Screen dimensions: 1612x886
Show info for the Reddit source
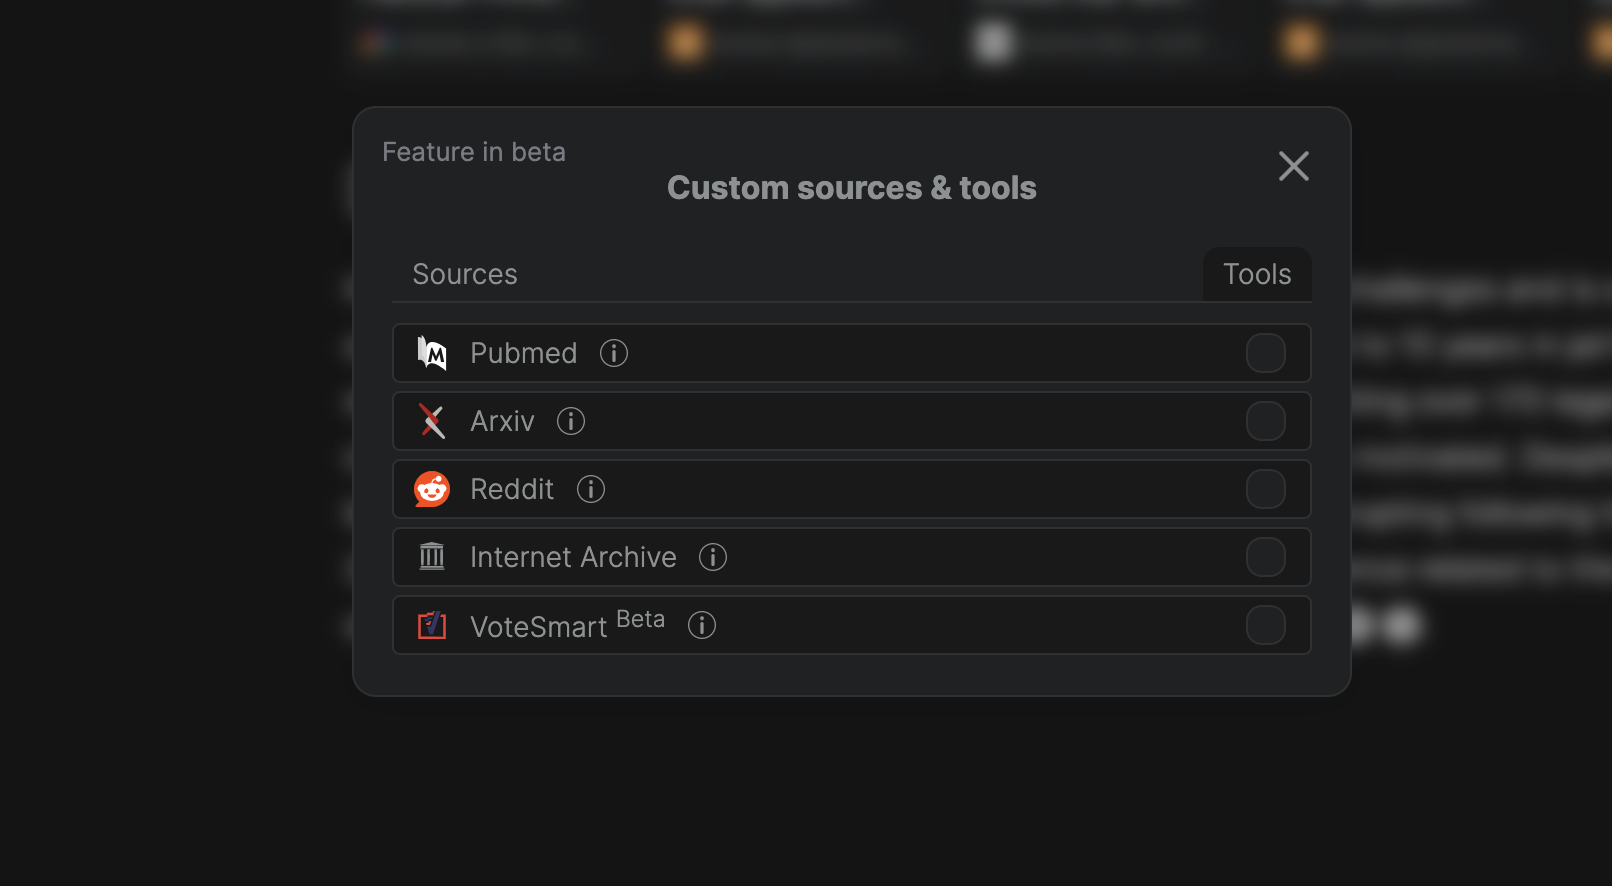[591, 489]
